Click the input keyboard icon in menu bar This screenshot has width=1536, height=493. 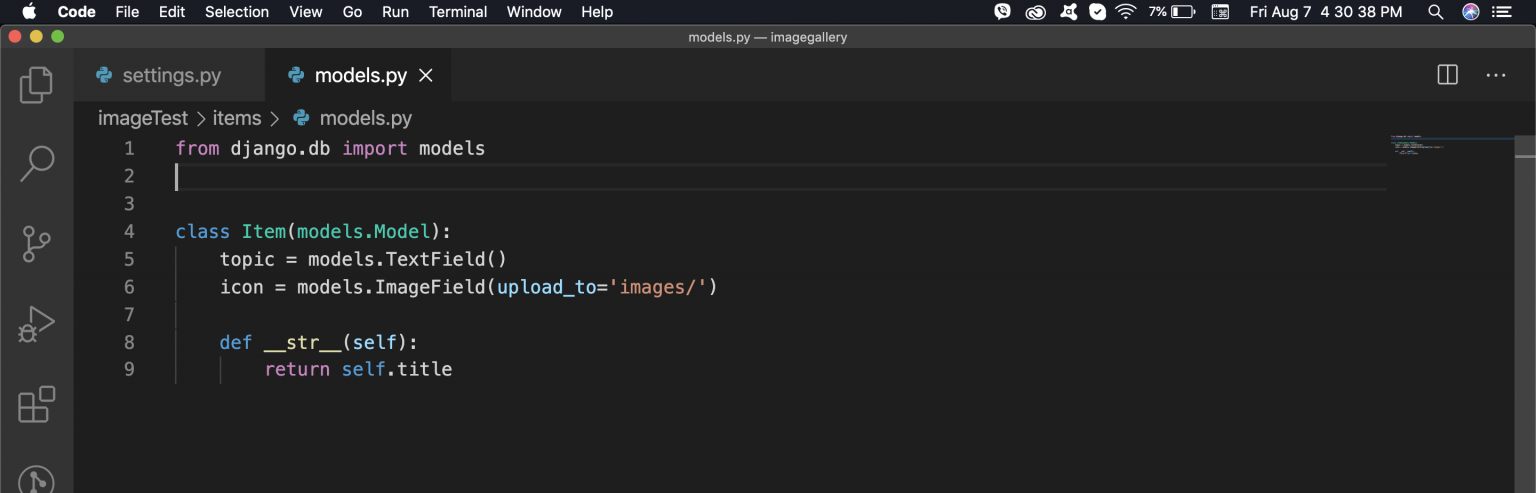tap(1220, 12)
